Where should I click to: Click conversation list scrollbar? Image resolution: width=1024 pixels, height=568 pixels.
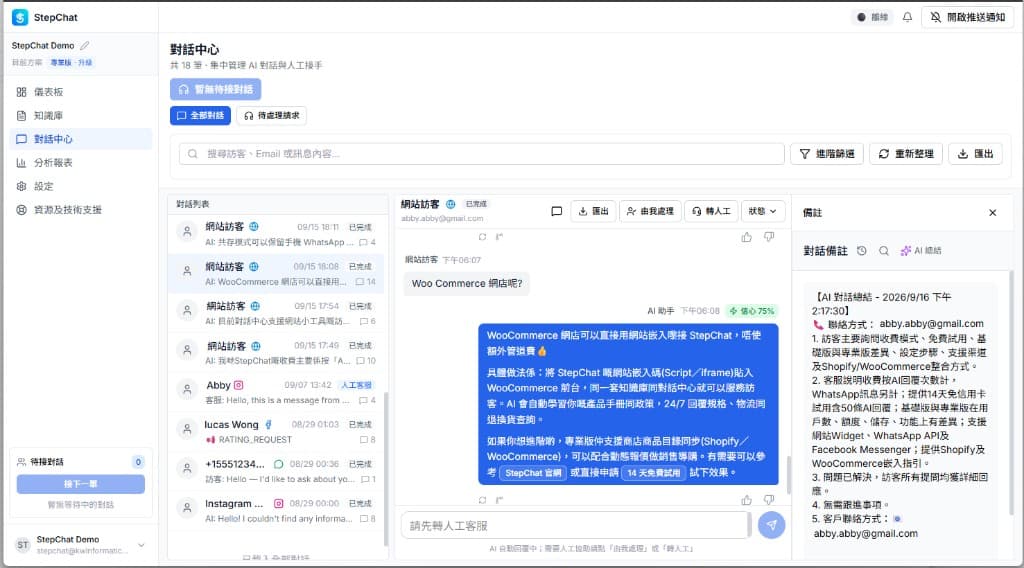[x=386, y=469]
